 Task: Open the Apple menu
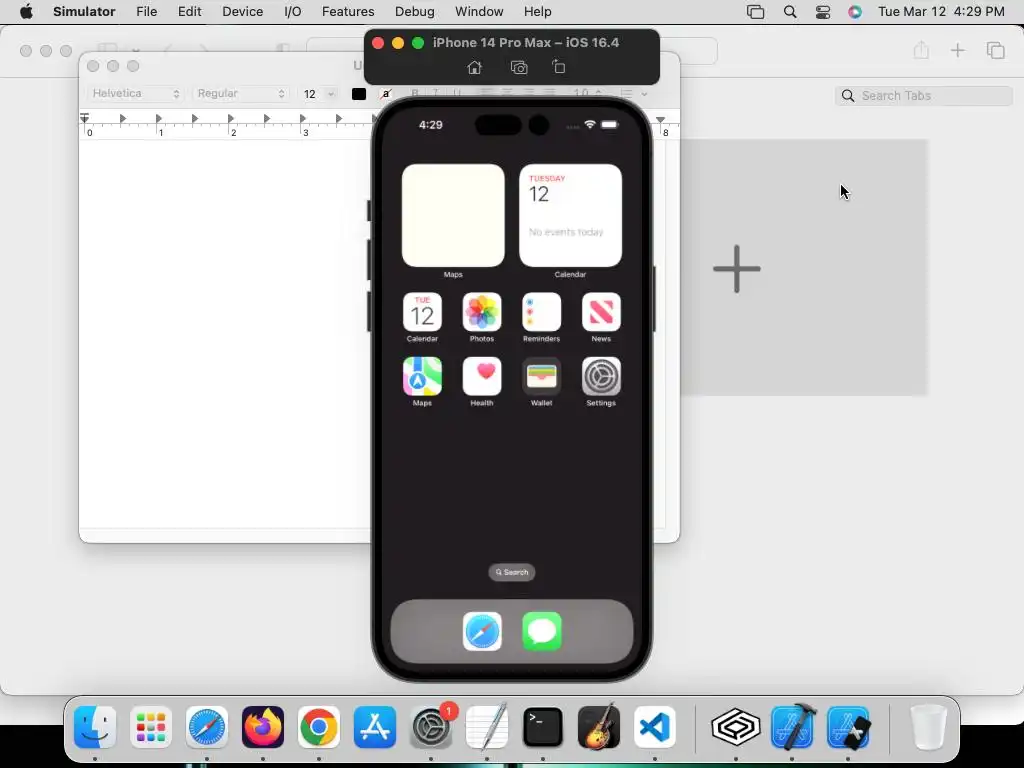point(26,12)
